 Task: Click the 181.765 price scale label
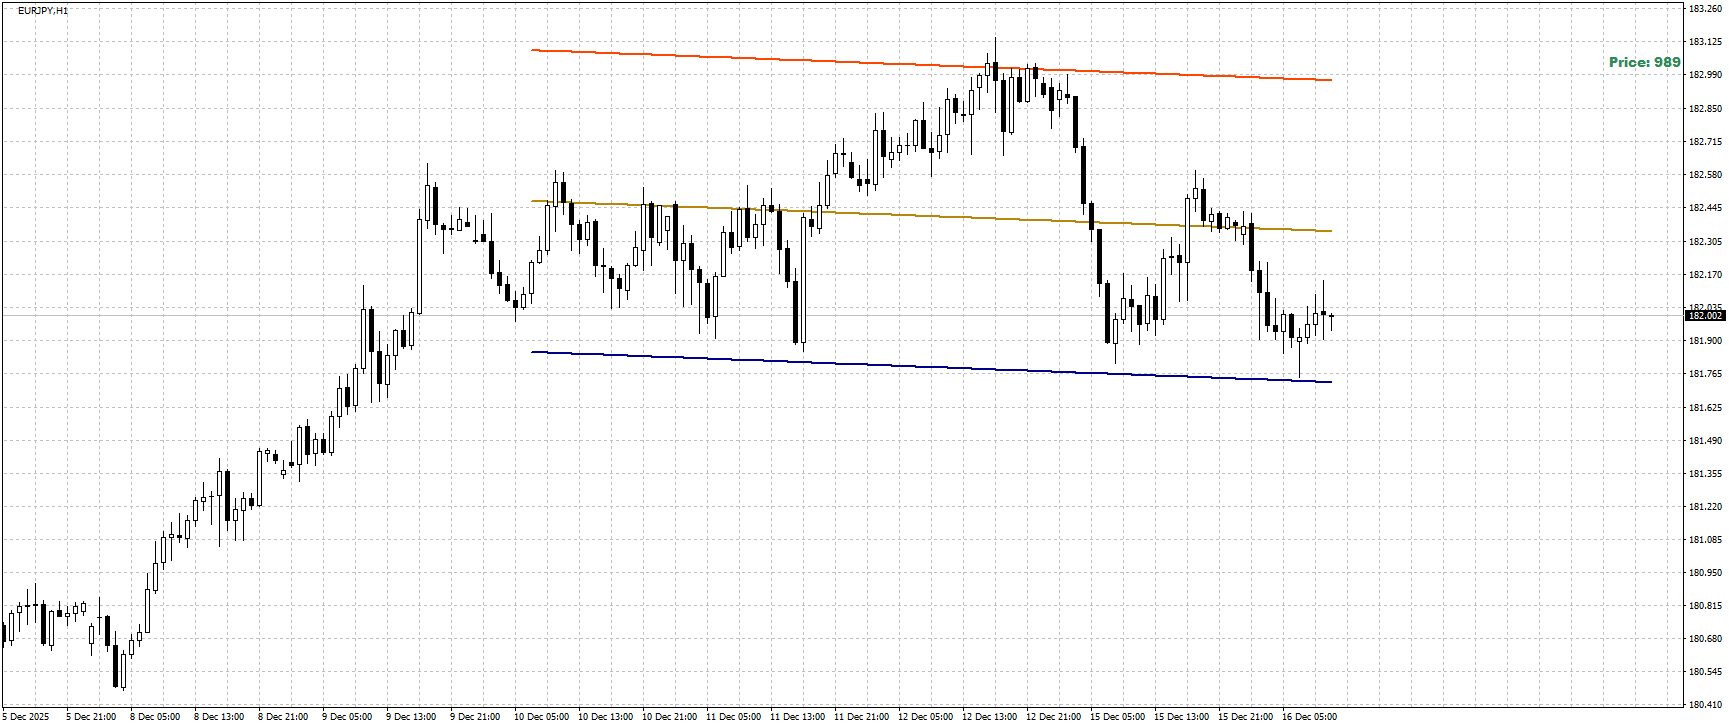pyautogui.click(x=1705, y=374)
